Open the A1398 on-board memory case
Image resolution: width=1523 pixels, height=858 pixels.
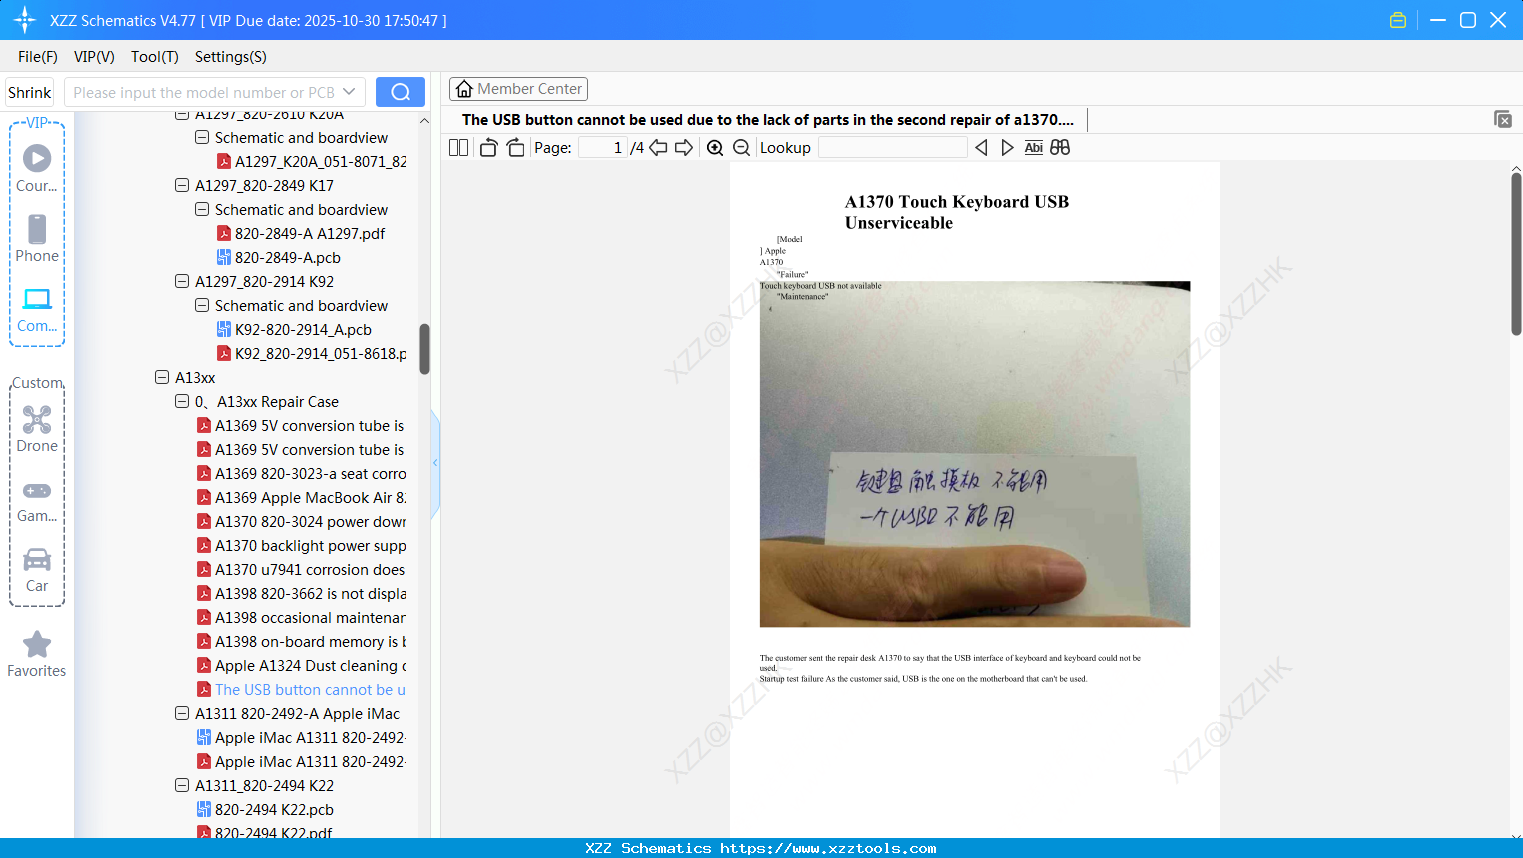click(302, 641)
